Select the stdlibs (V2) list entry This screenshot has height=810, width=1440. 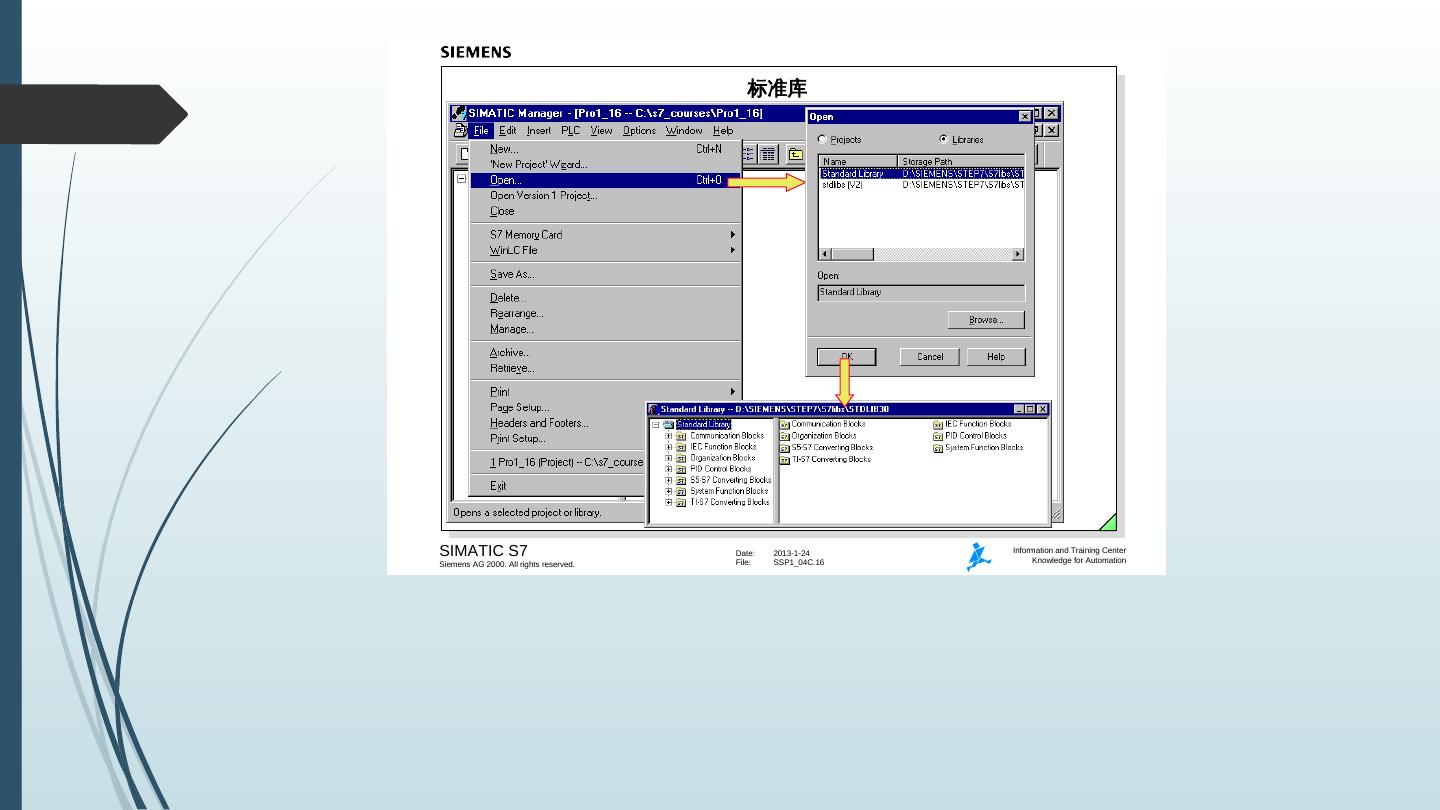842,185
